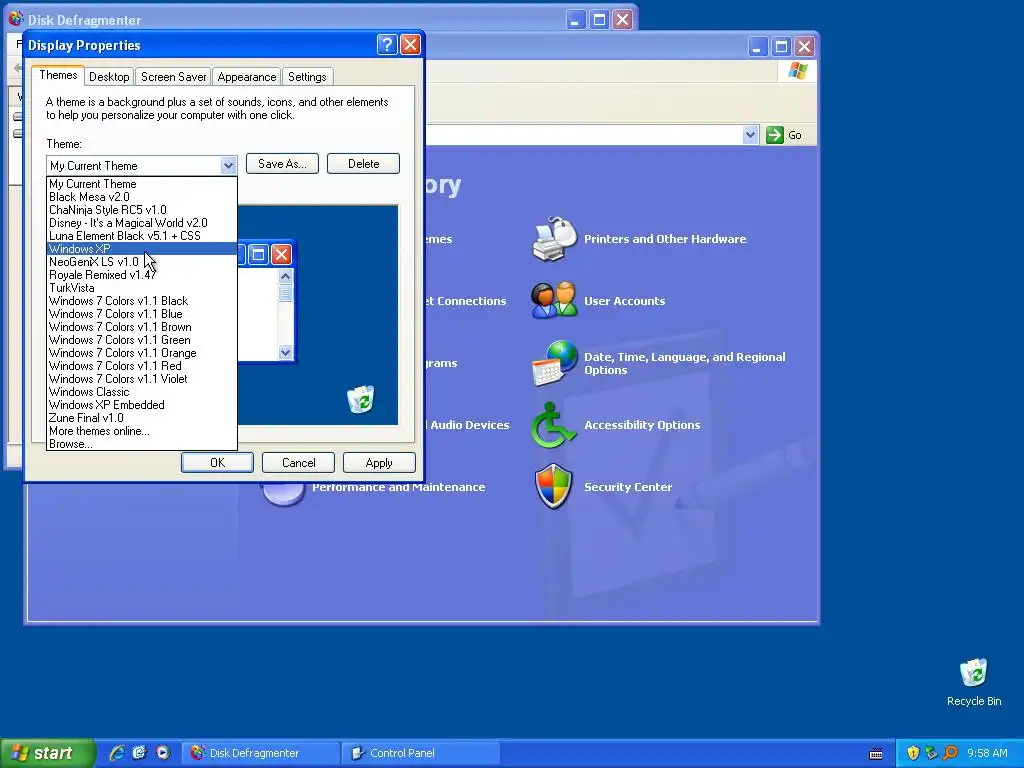The image size is (1024, 768).
Task: Open Printers and Other Hardware link
Action: click(665, 239)
